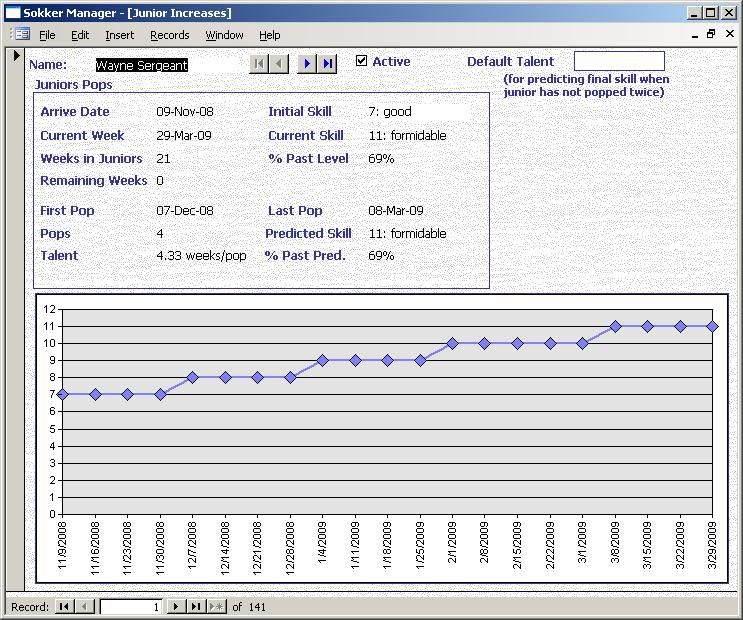Click the record number box

click(130, 607)
